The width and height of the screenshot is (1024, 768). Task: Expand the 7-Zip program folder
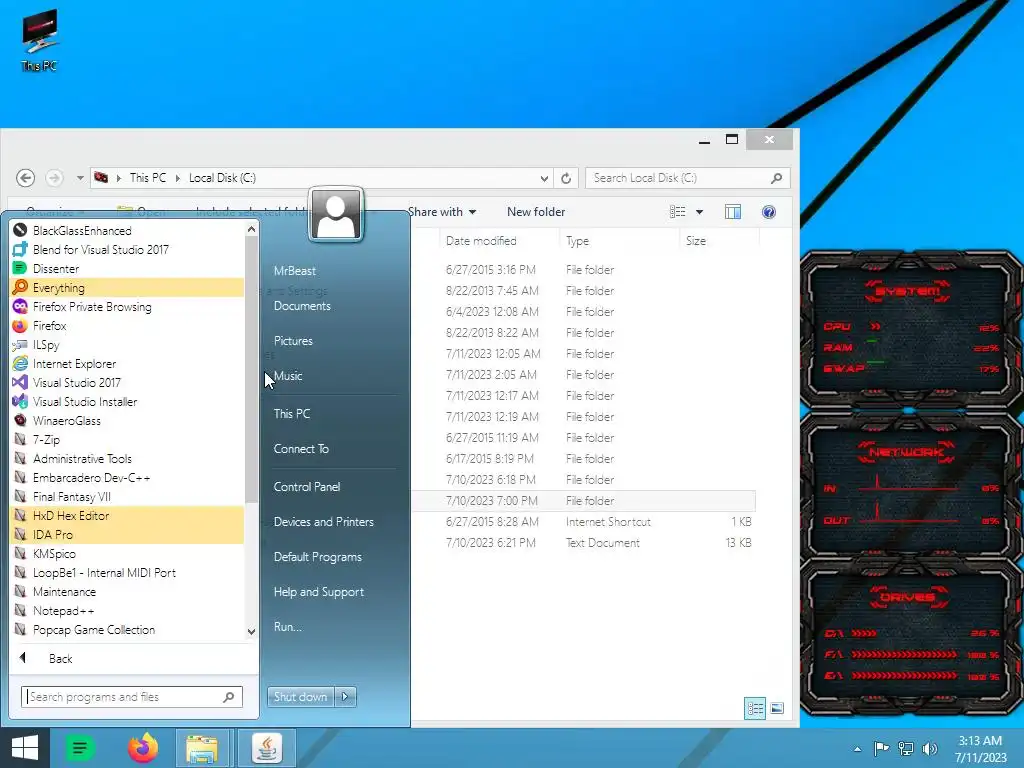click(x=127, y=440)
